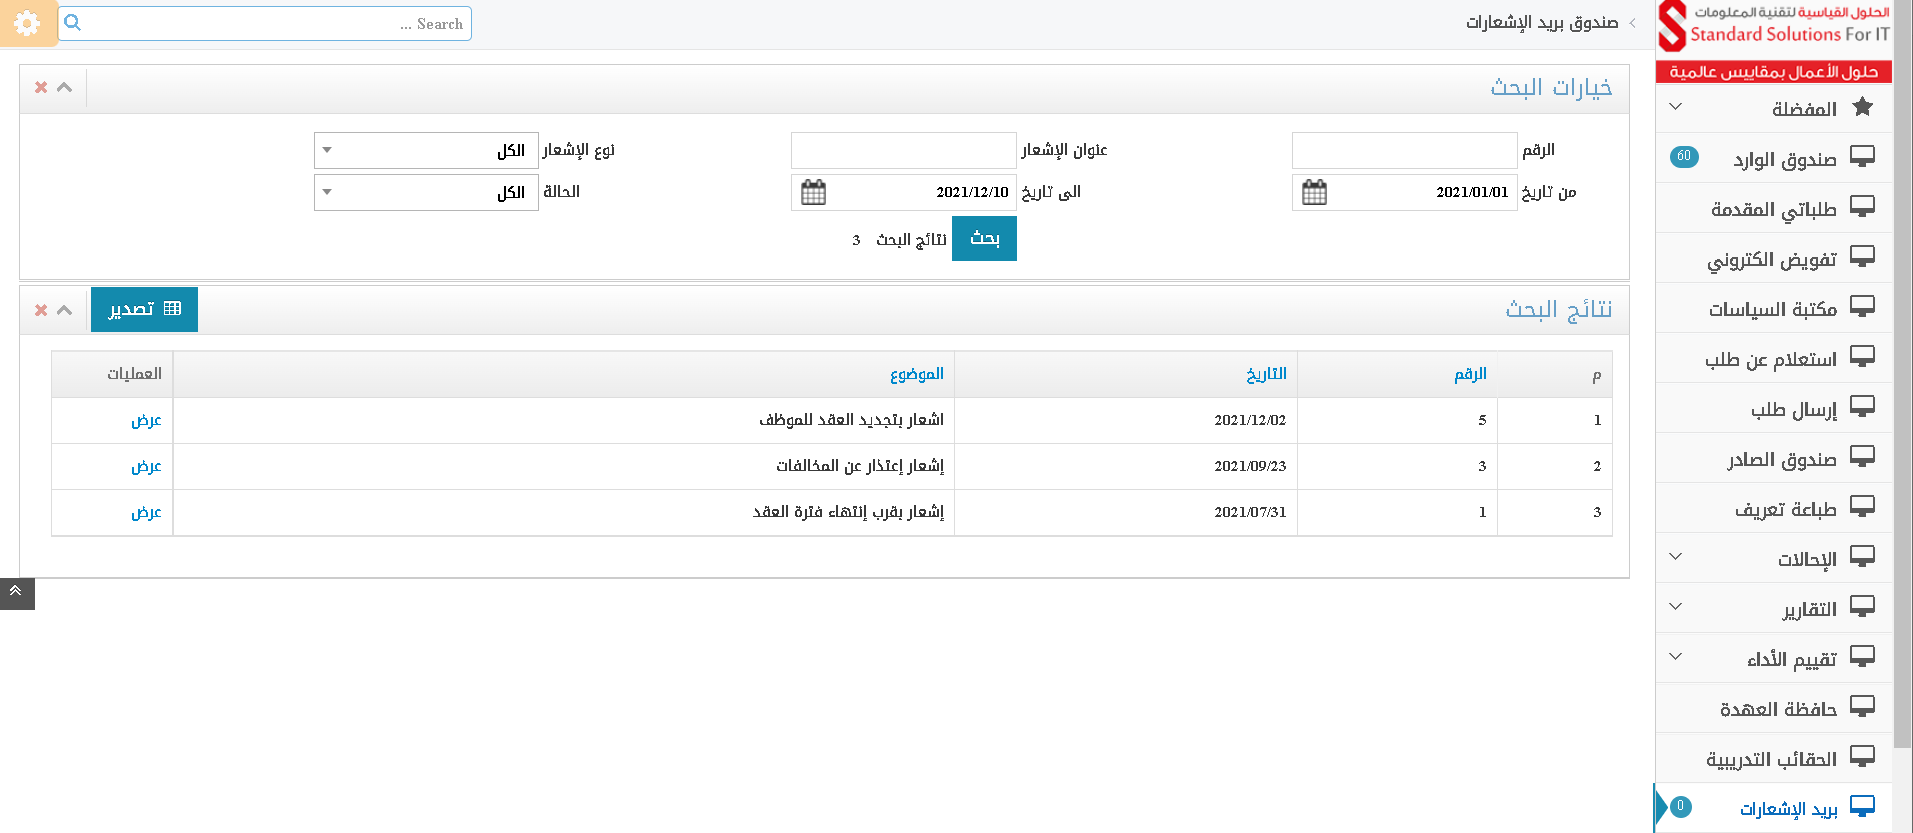Close the search results panel with X
Screen dimensions: 1913x833
coord(41,310)
